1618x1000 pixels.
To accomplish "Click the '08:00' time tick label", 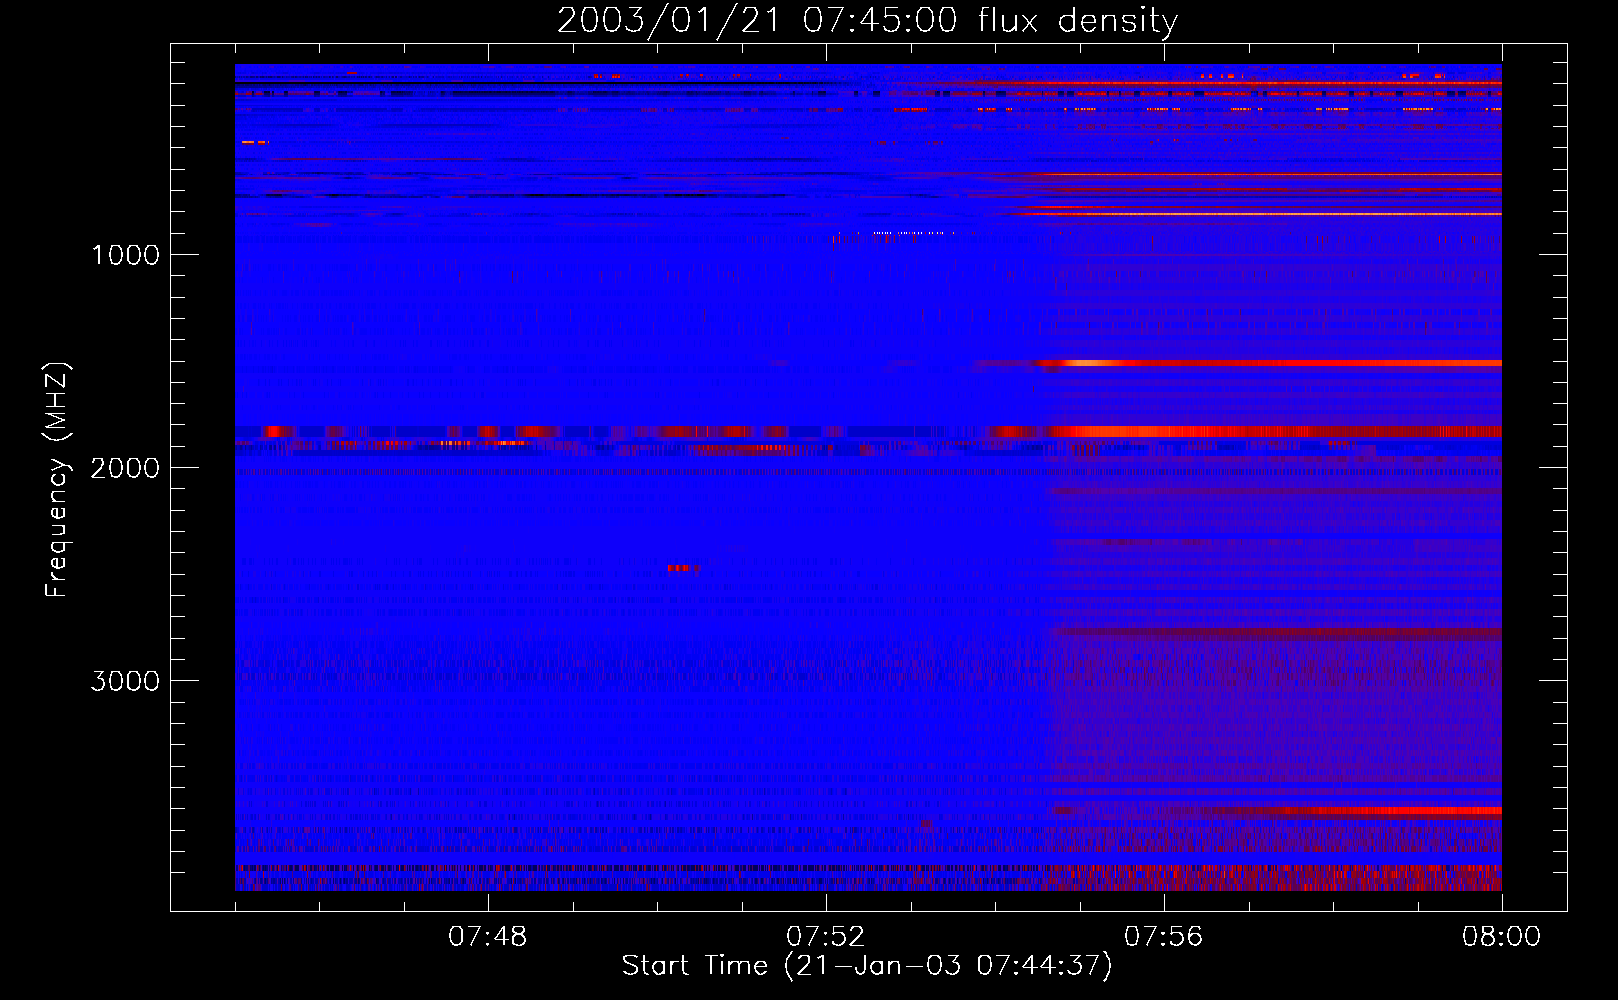I will point(1501,937).
